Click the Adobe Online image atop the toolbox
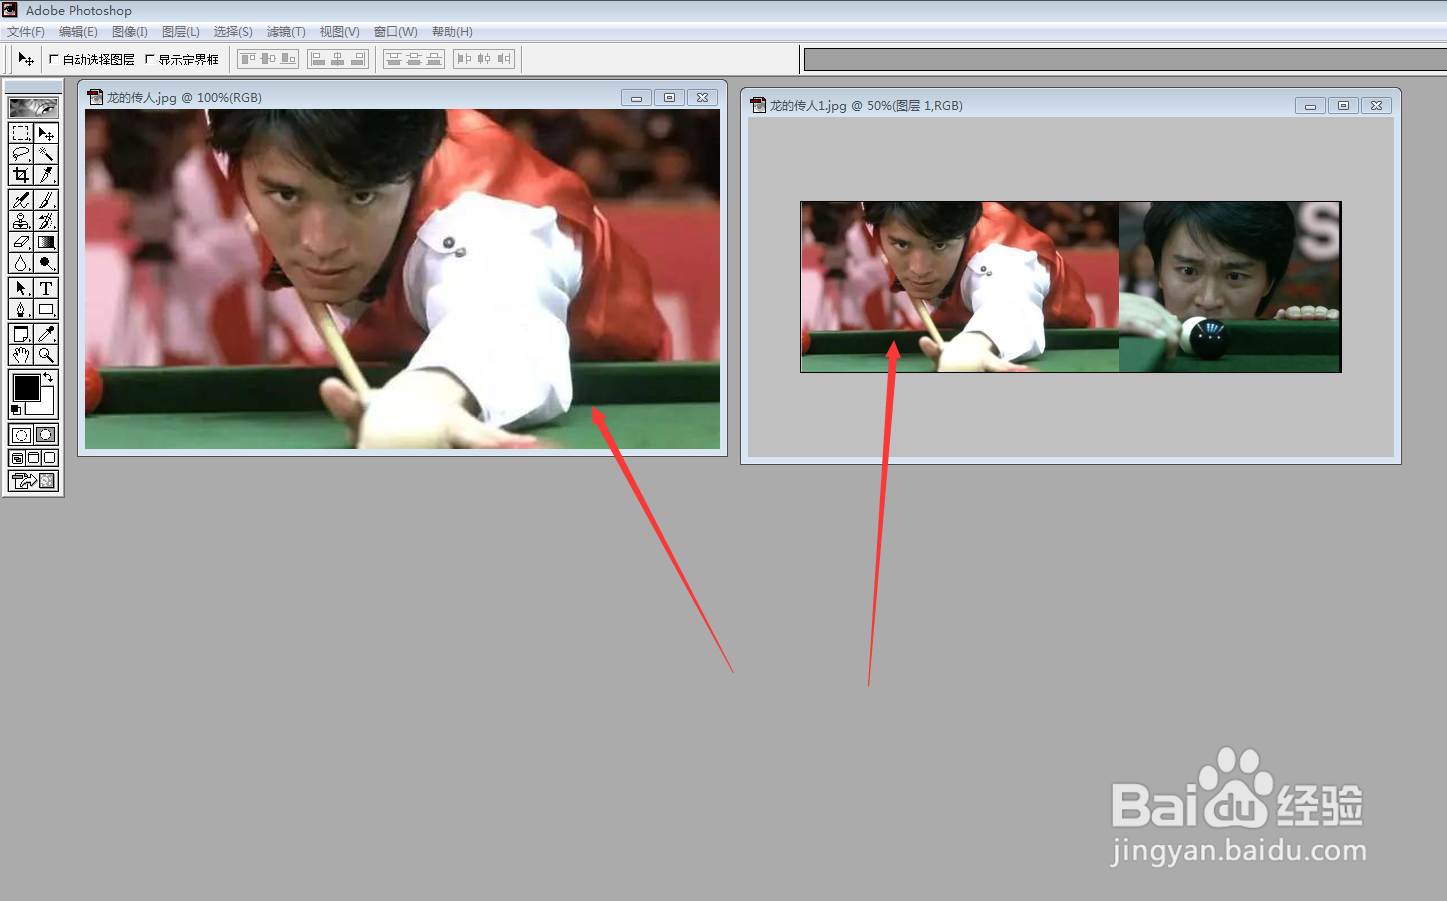 coord(33,108)
